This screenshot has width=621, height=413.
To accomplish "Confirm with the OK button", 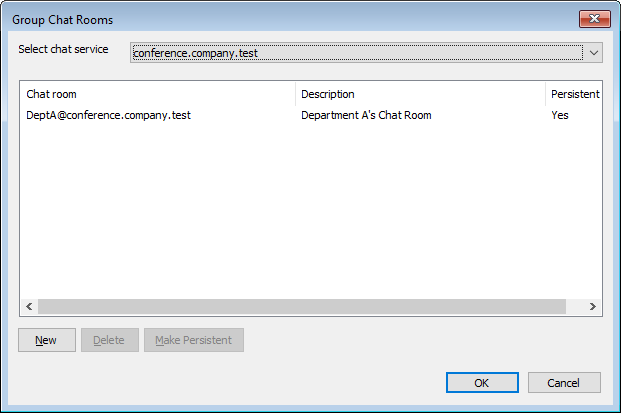I will 482,382.
